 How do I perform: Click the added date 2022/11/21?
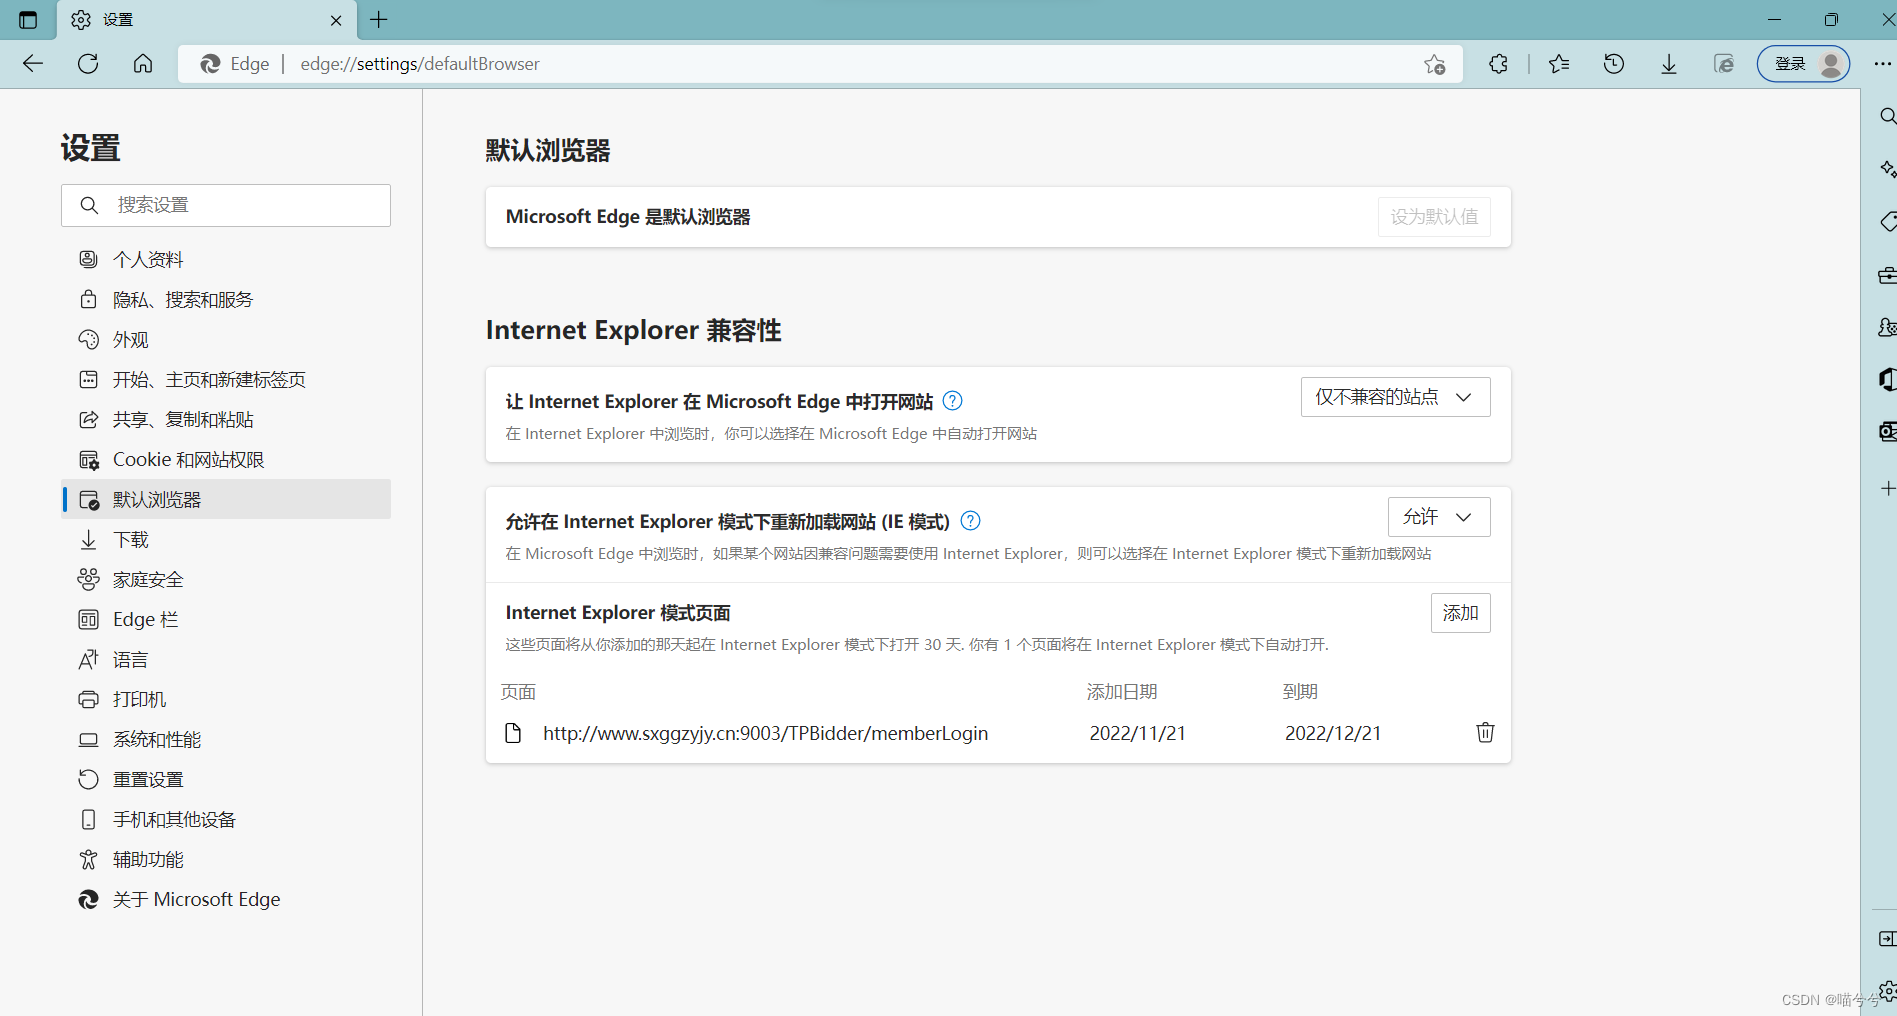pos(1137,733)
